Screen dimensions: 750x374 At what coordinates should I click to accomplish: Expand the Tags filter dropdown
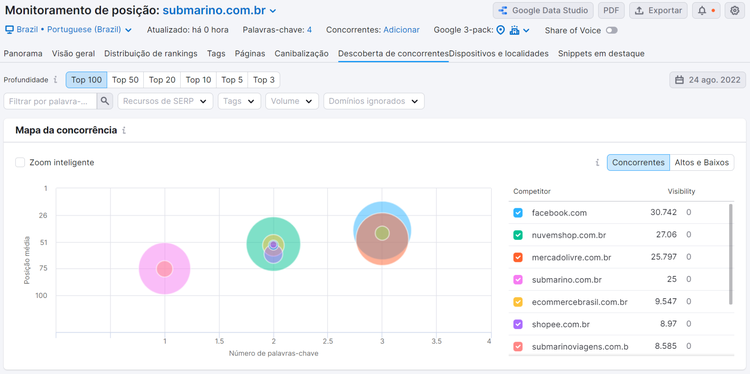pyautogui.click(x=239, y=101)
